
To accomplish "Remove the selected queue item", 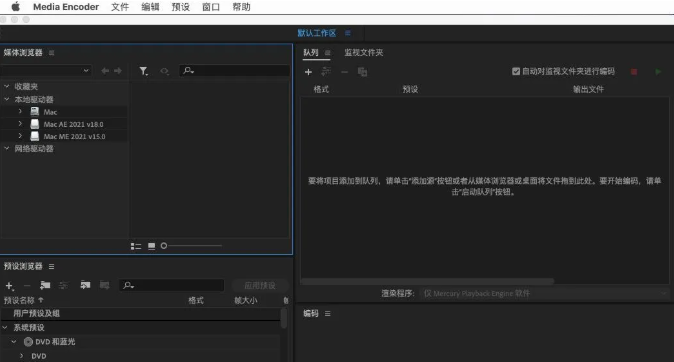I will click(x=344, y=72).
